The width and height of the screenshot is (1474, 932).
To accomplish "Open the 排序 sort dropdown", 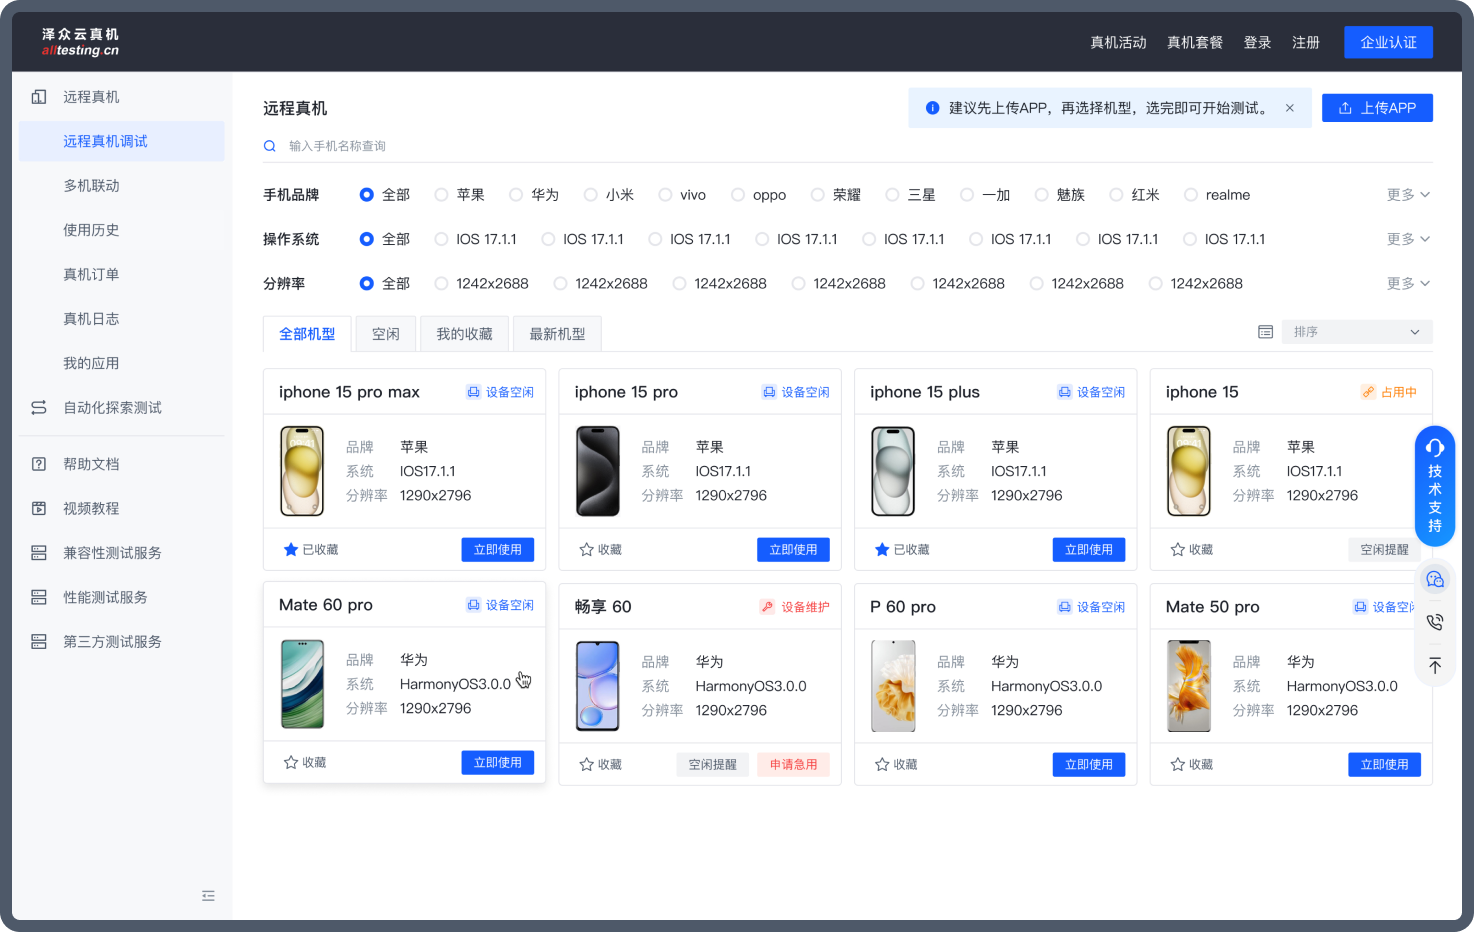I will (1356, 332).
